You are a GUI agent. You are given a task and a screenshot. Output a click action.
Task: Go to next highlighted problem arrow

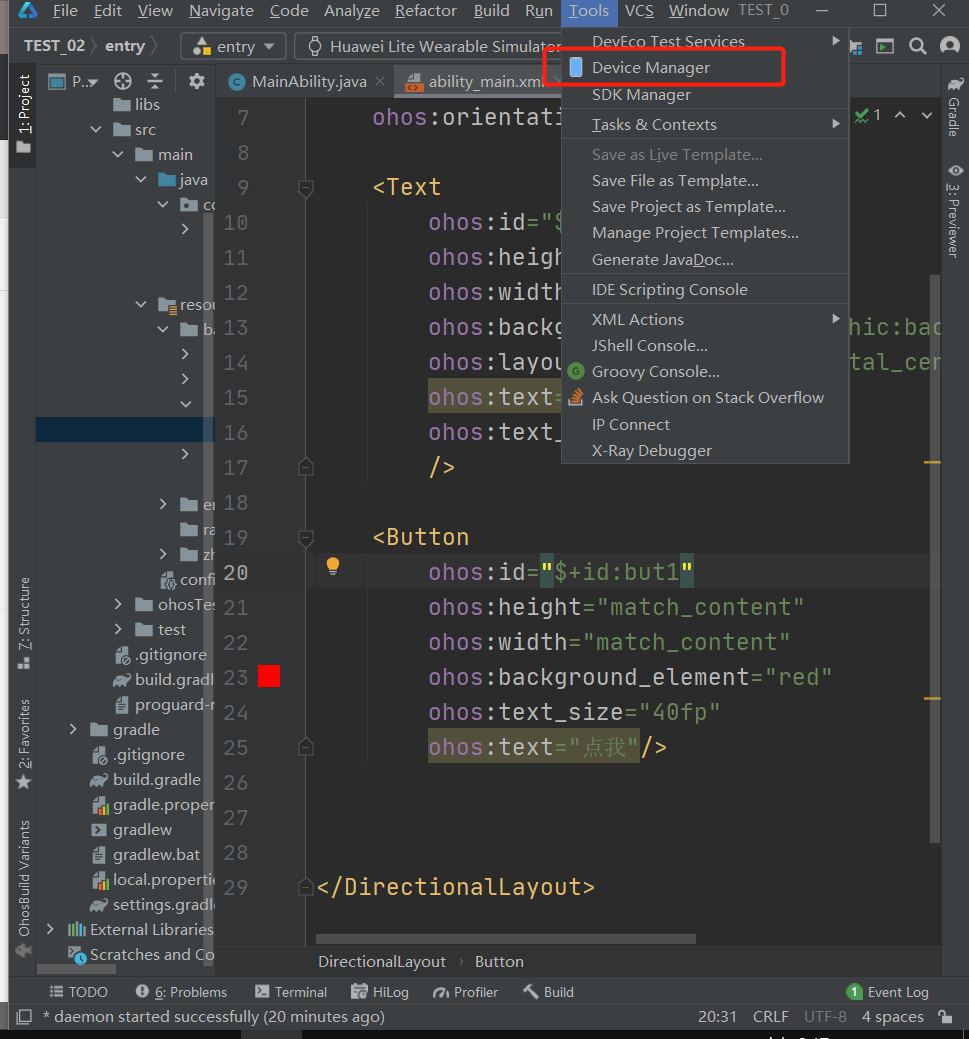(927, 115)
